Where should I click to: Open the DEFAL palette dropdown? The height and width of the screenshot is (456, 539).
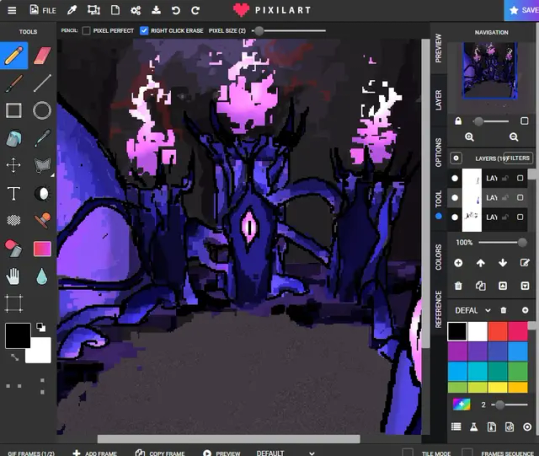(473, 311)
